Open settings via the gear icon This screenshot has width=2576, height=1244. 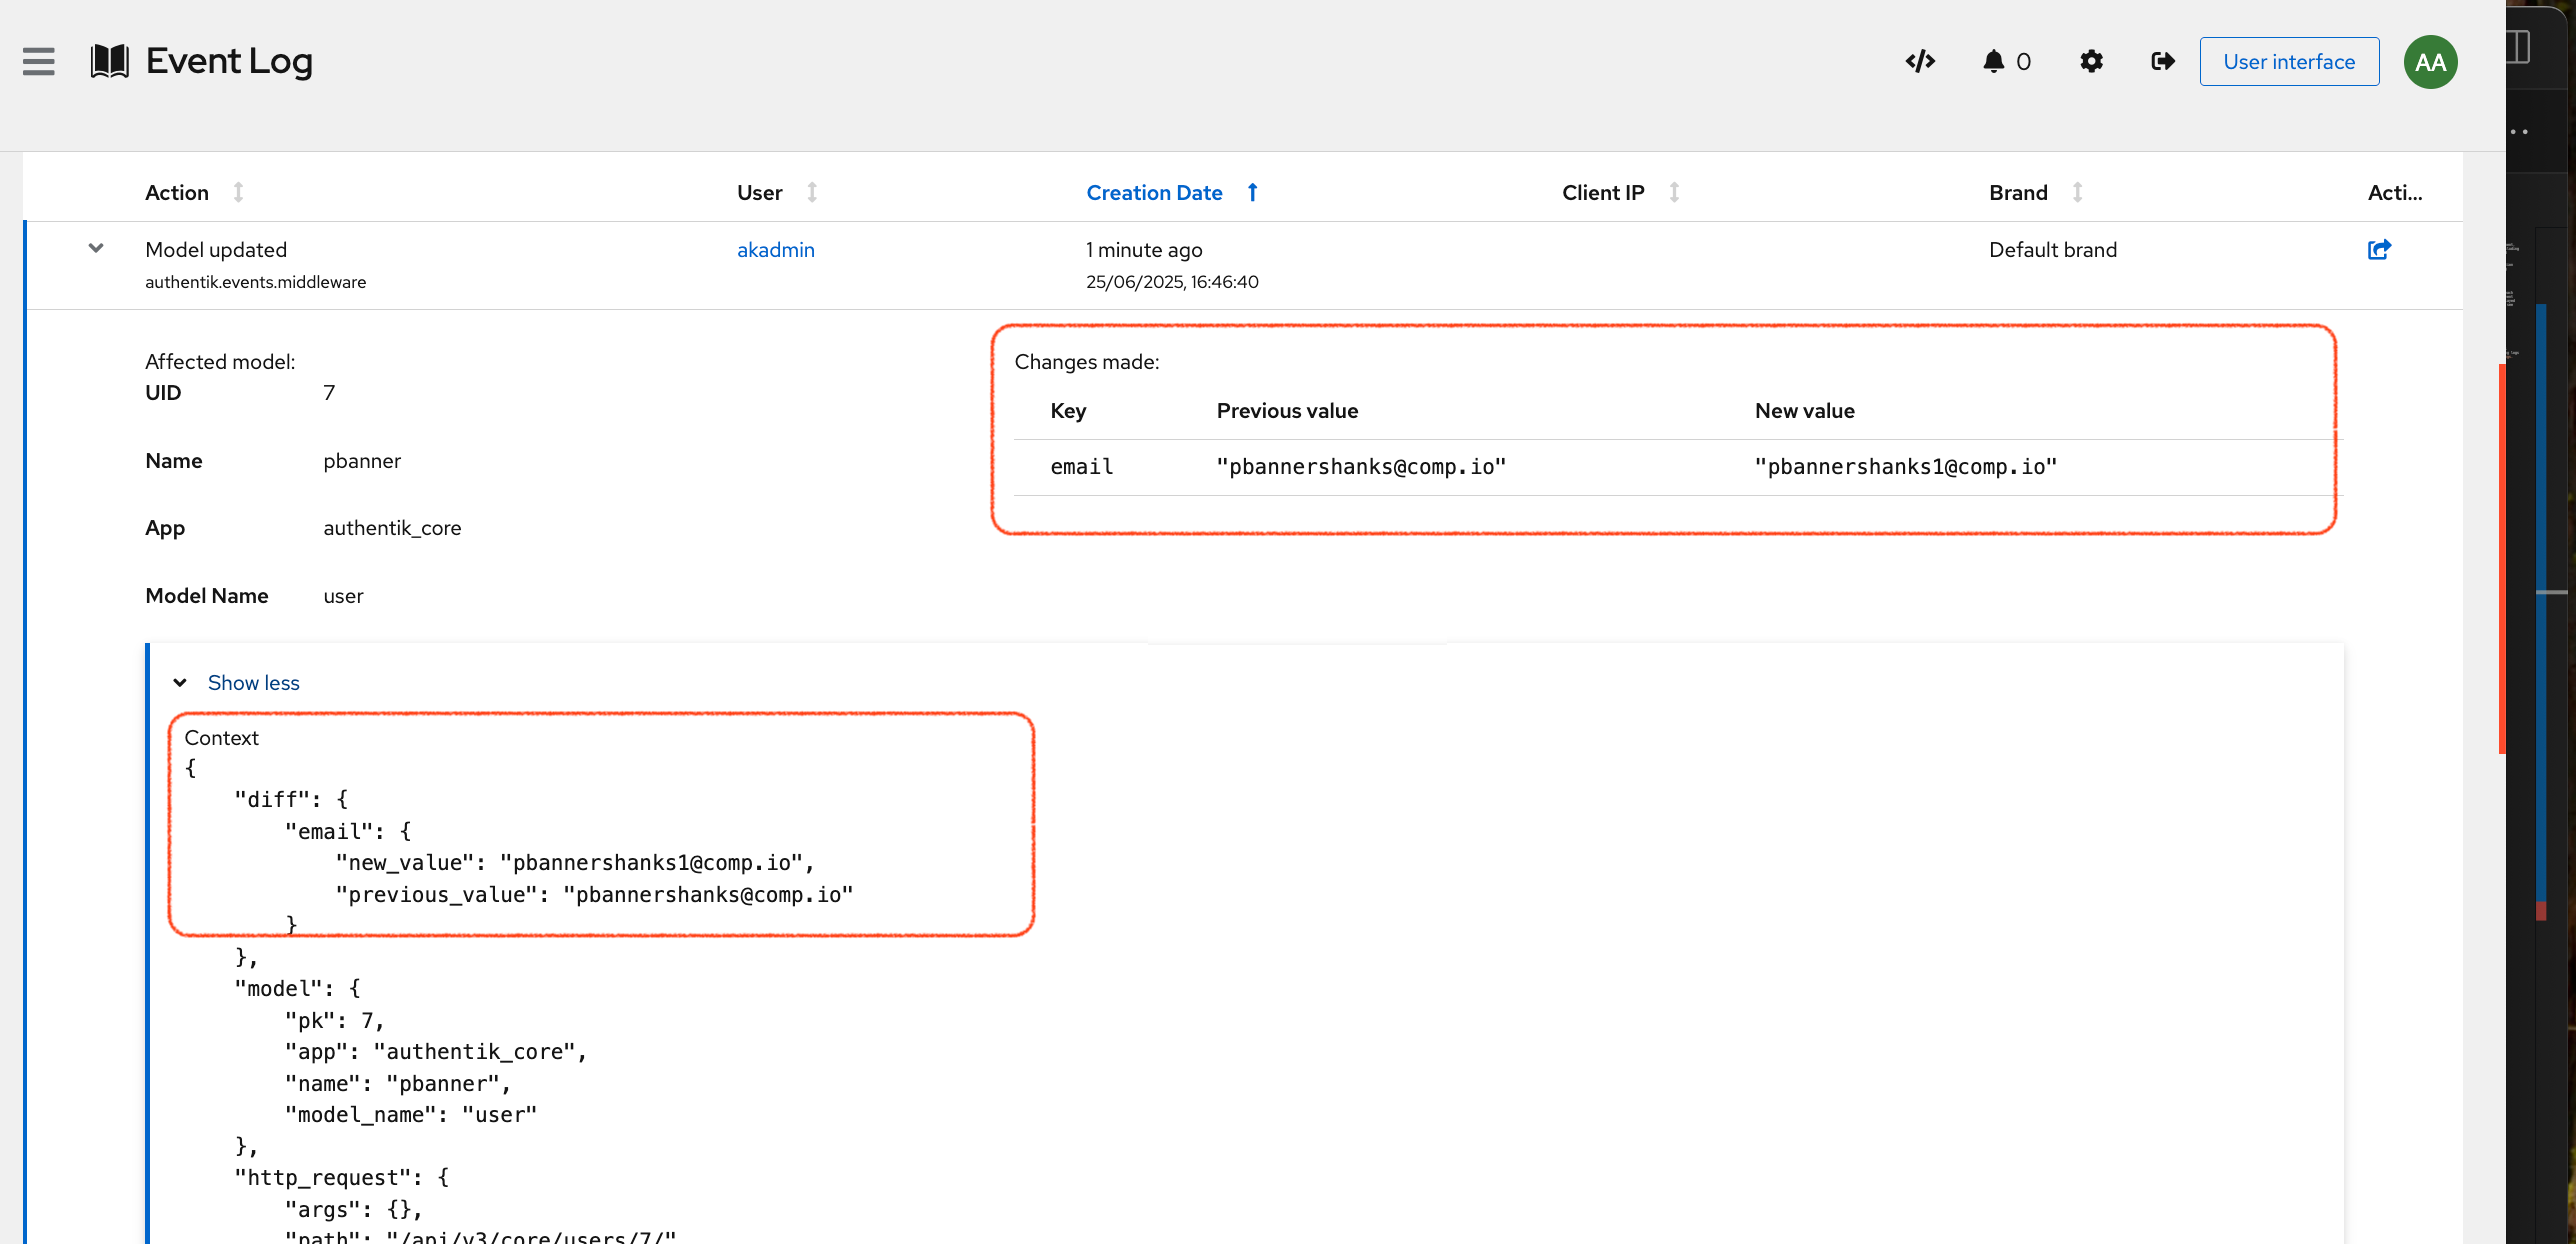tap(2091, 62)
